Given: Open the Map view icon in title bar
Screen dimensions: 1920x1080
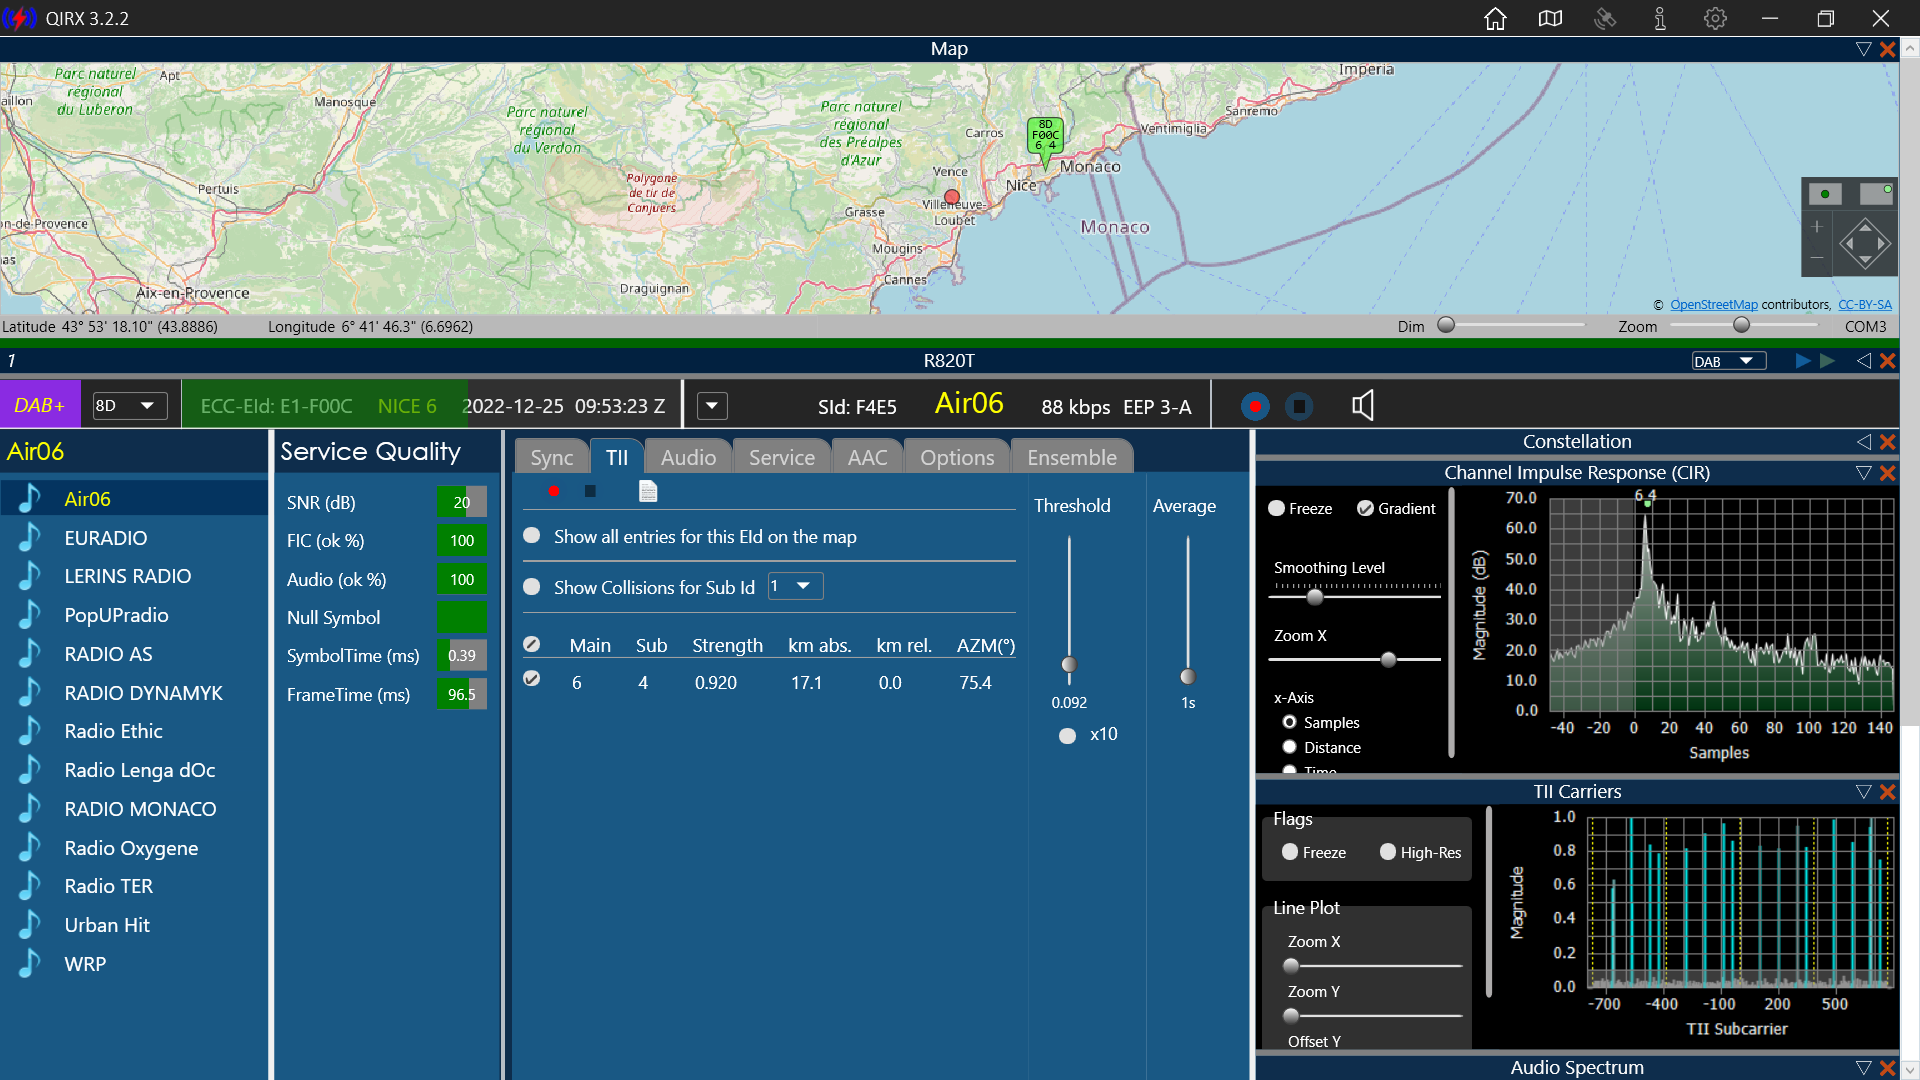Looking at the screenshot, I should pyautogui.click(x=1550, y=18).
